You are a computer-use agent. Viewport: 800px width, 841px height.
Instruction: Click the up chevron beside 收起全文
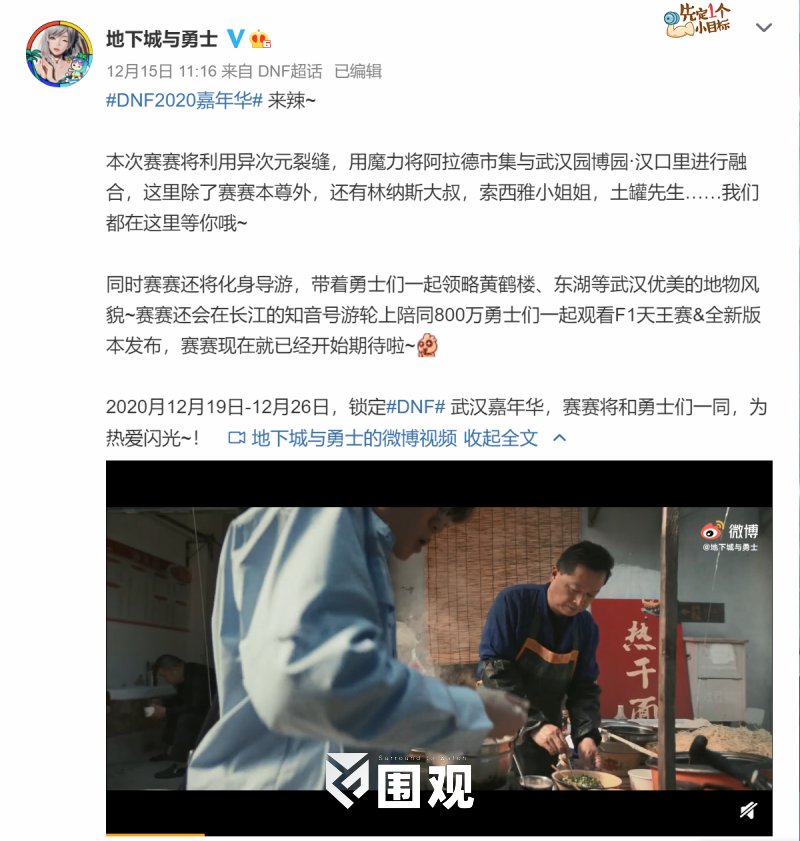click(x=559, y=438)
